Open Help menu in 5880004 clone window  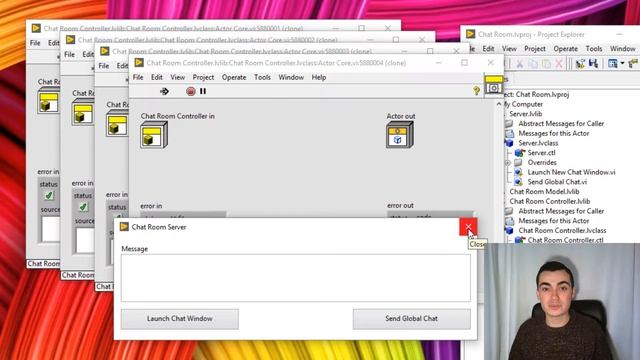pyautogui.click(x=319, y=77)
